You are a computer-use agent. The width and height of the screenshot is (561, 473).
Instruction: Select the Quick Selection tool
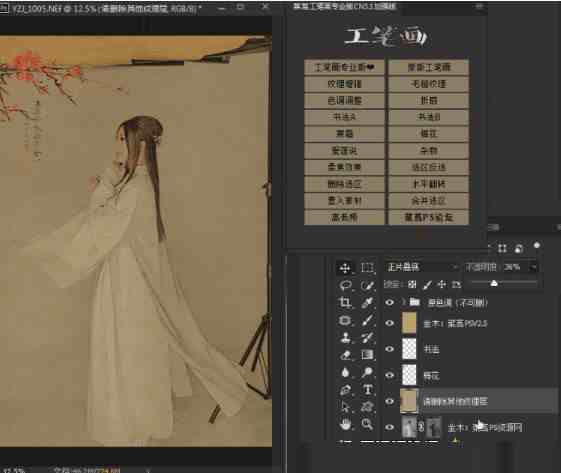(x=367, y=285)
